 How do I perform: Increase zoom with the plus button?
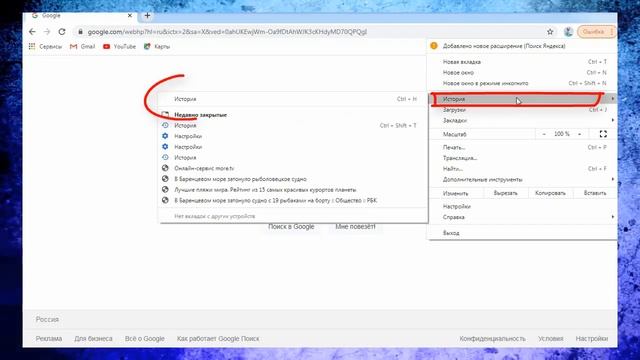pyautogui.click(x=579, y=134)
